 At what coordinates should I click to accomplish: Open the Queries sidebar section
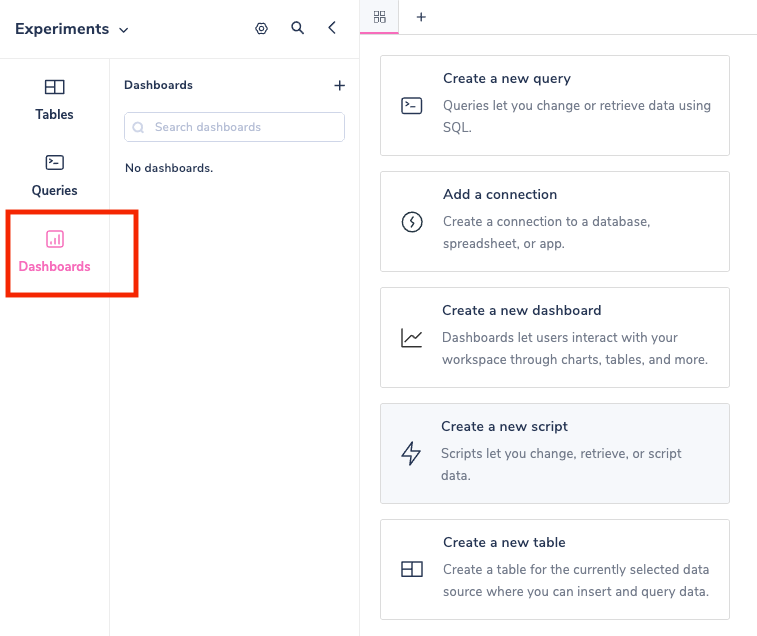tap(55, 175)
